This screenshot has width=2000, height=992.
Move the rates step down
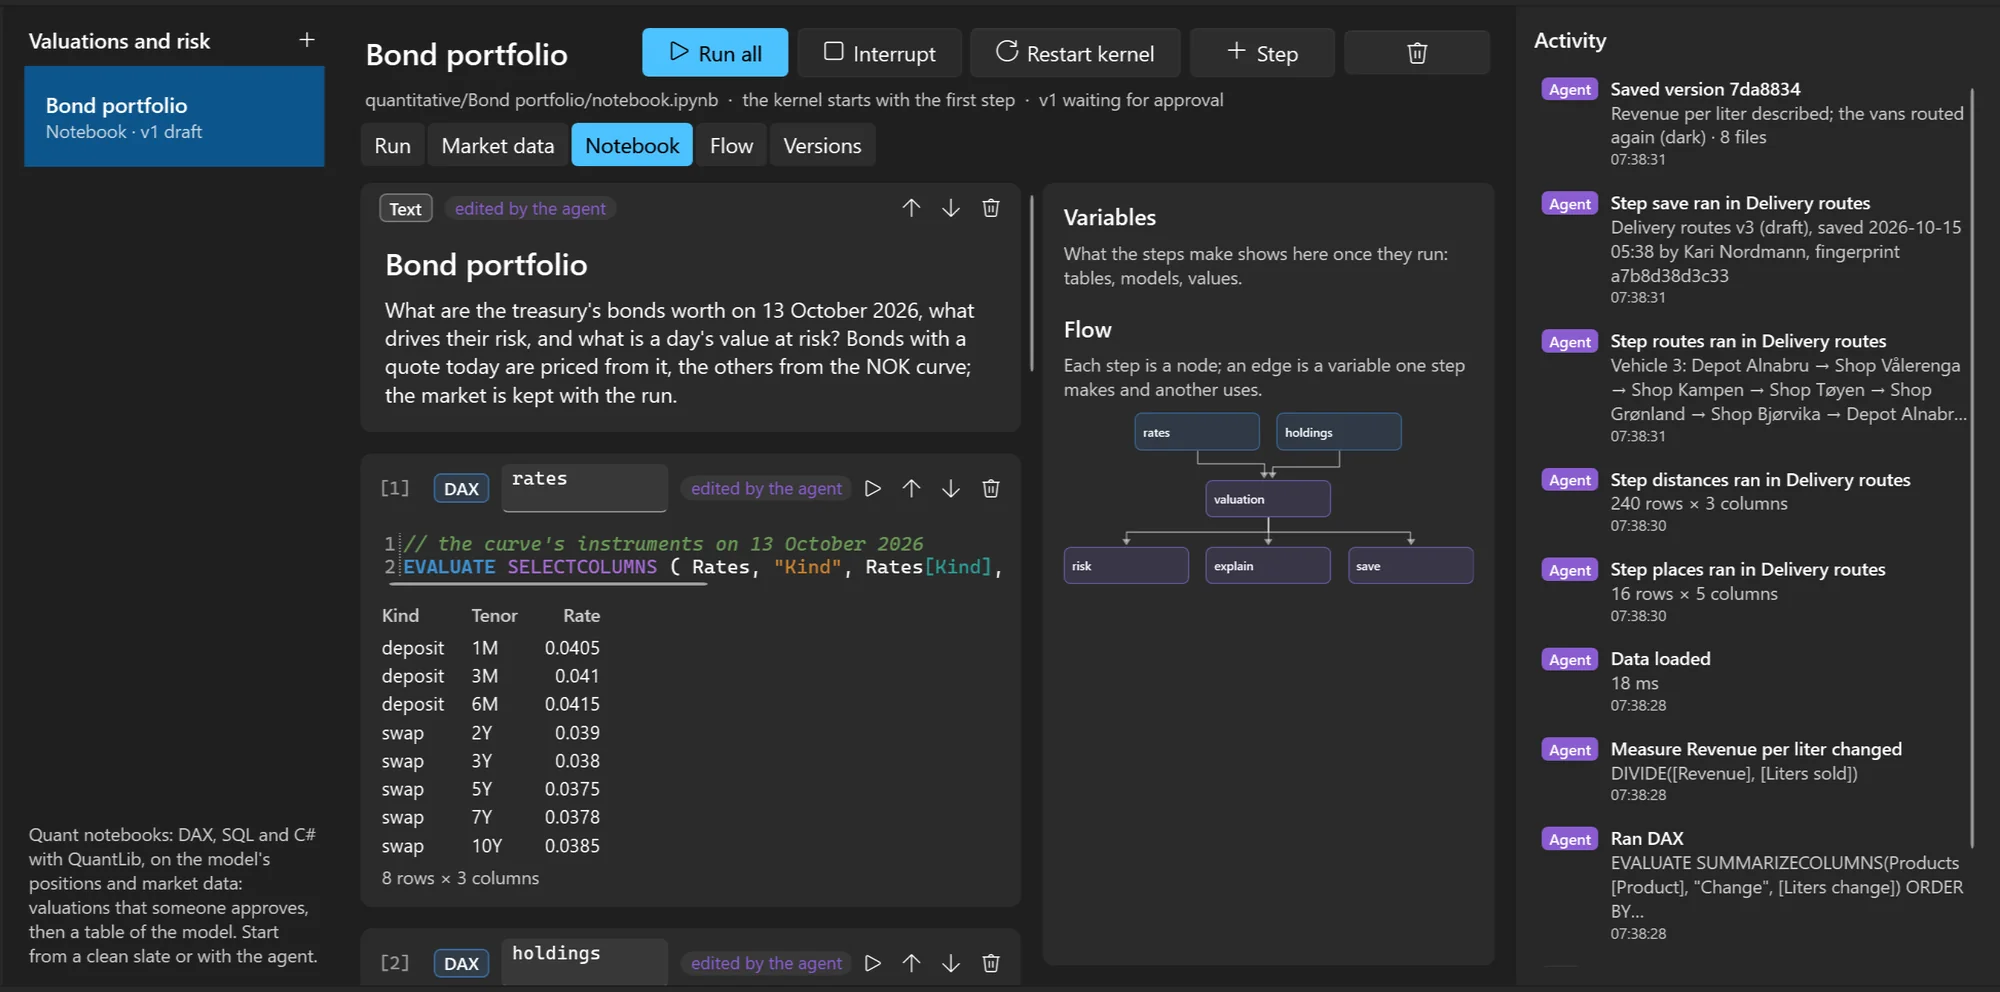(951, 488)
